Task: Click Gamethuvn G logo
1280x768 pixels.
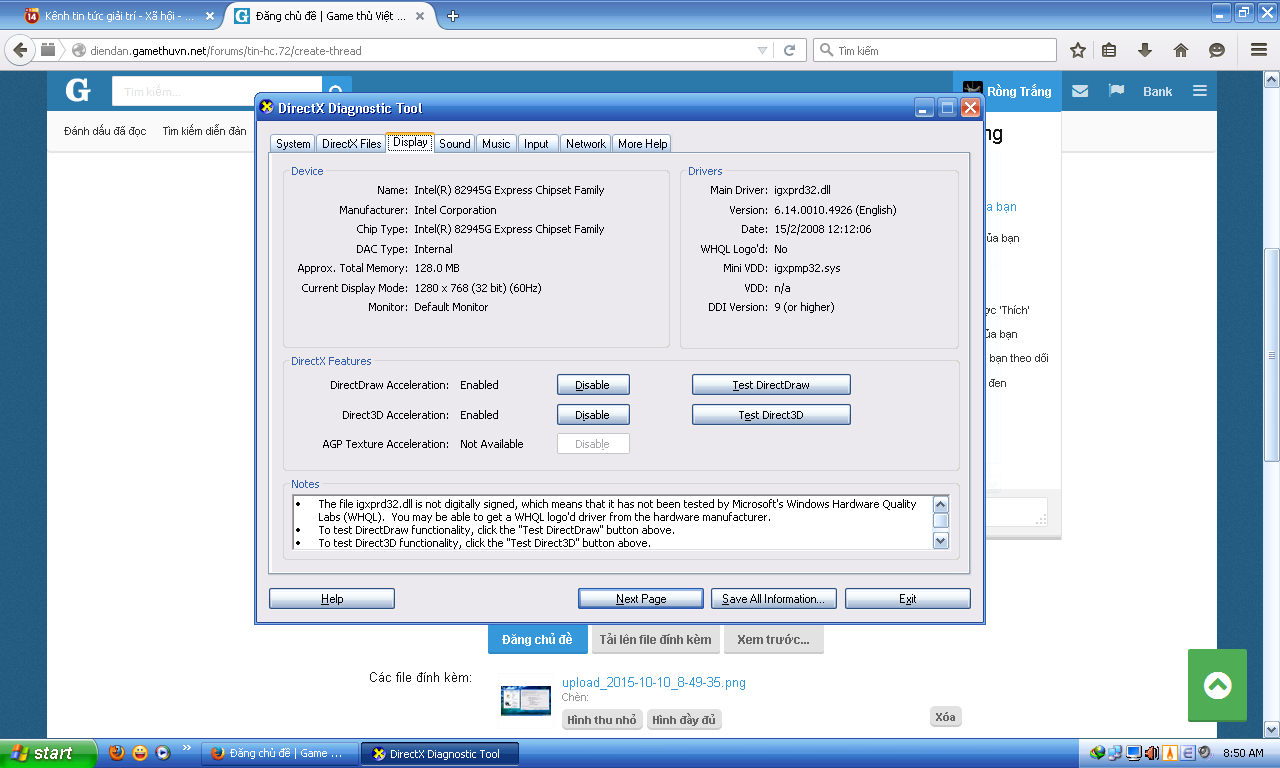Action: (x=77, y=91)
